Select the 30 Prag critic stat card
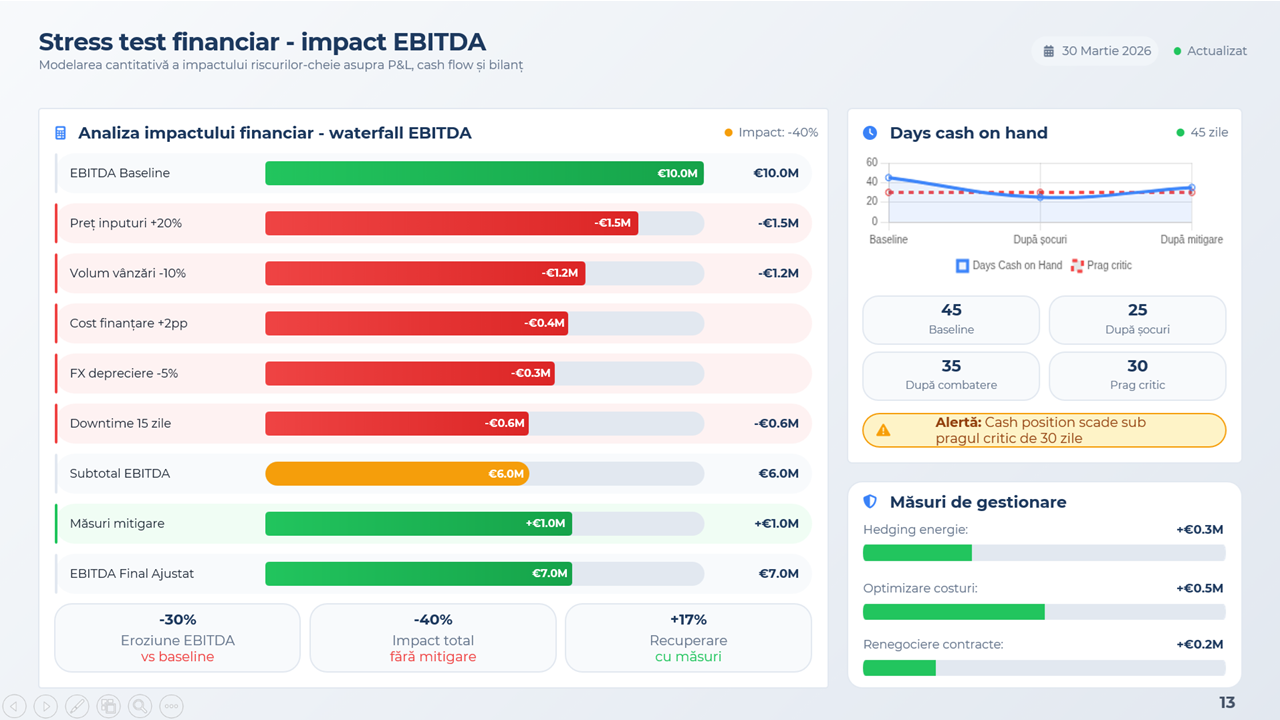 point(1137,376)
